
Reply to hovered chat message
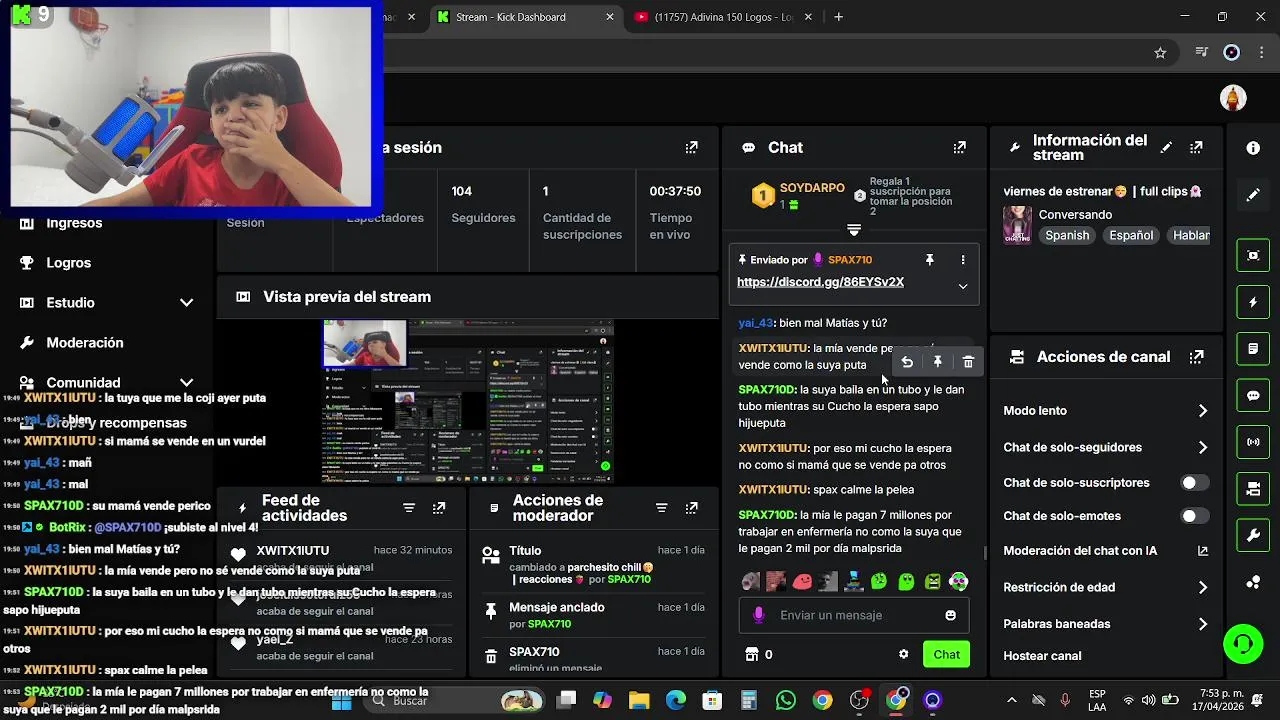pos(907,362)
